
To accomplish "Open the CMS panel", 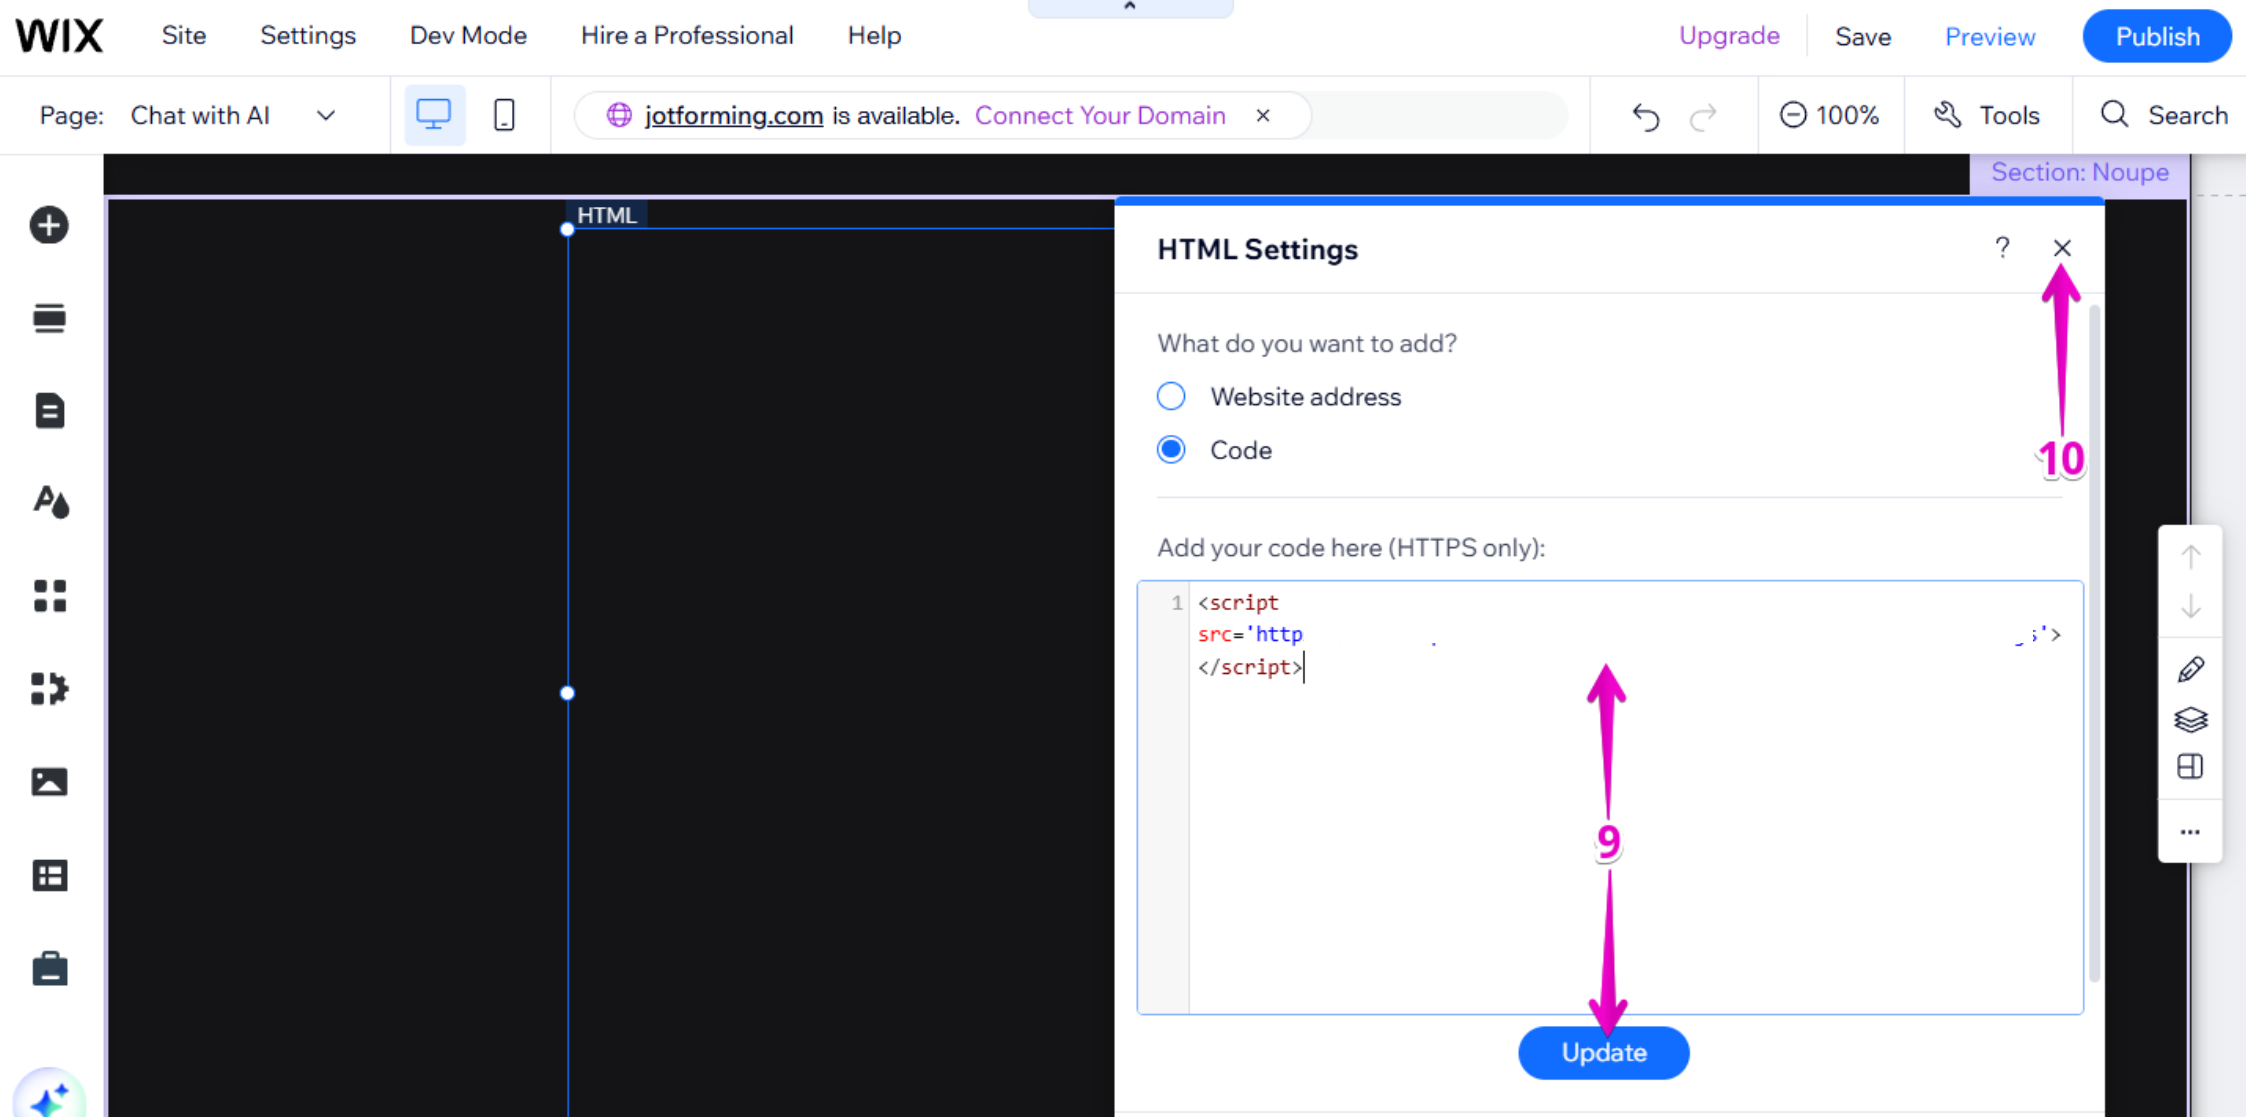I will pos(48,875).
